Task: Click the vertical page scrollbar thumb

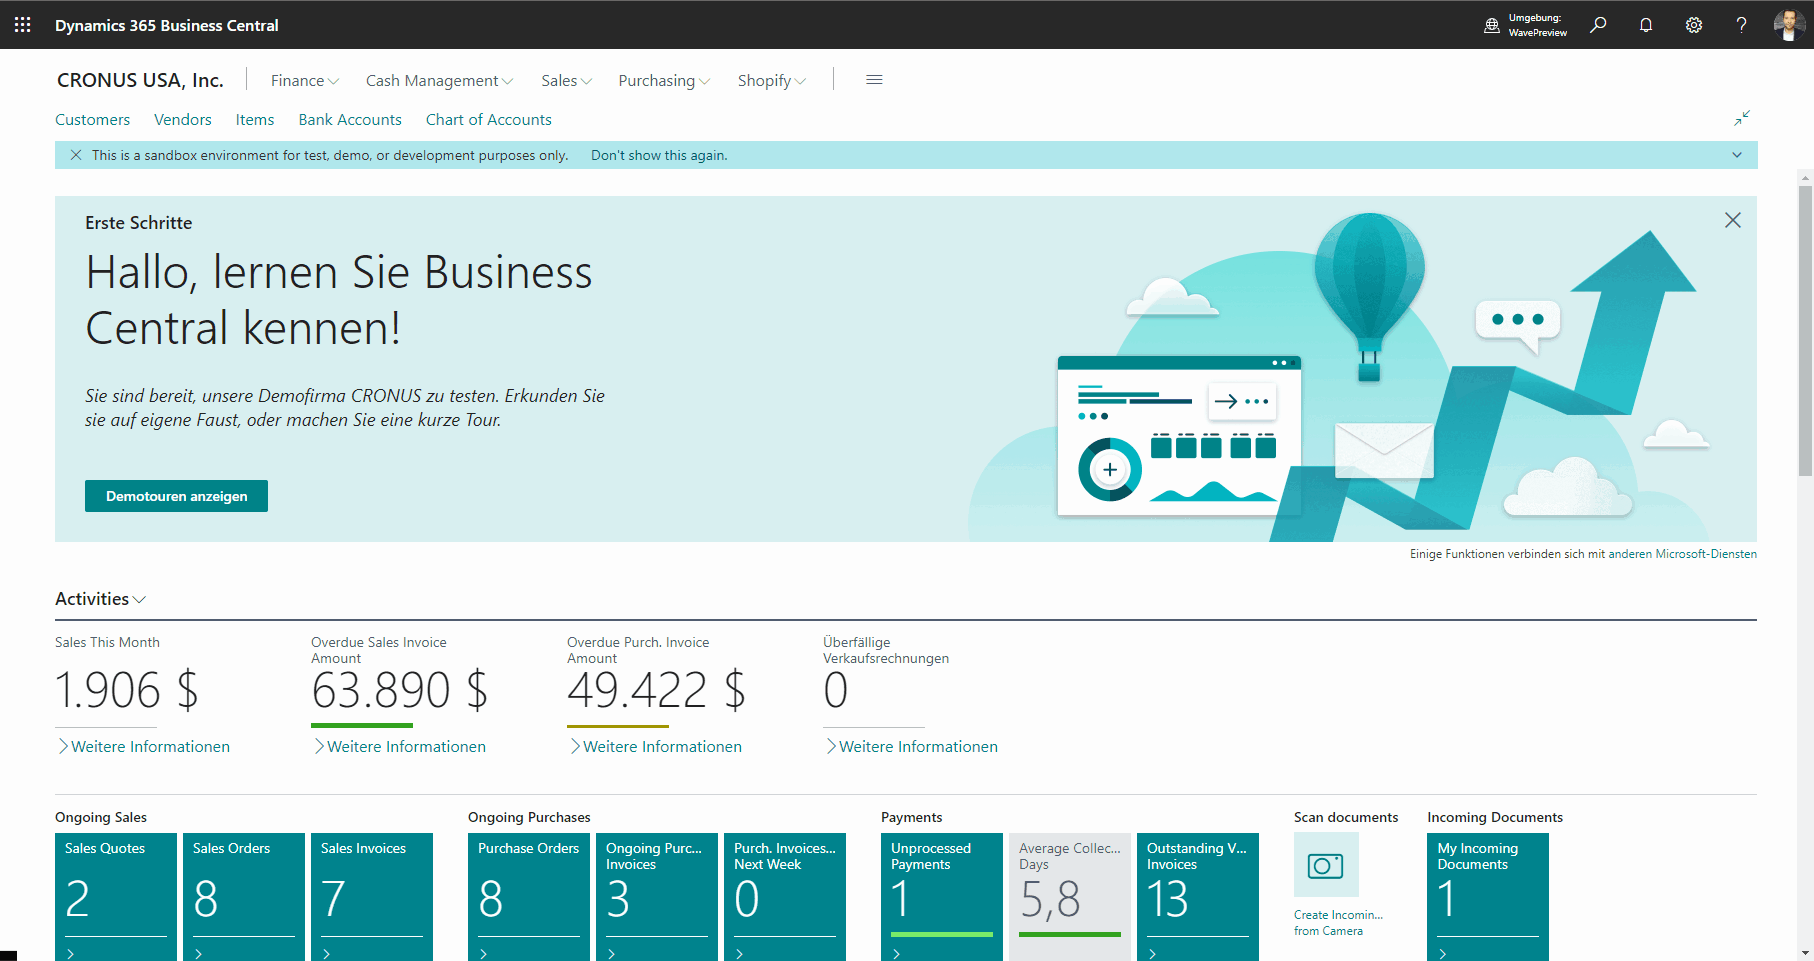Action: 1805,330
